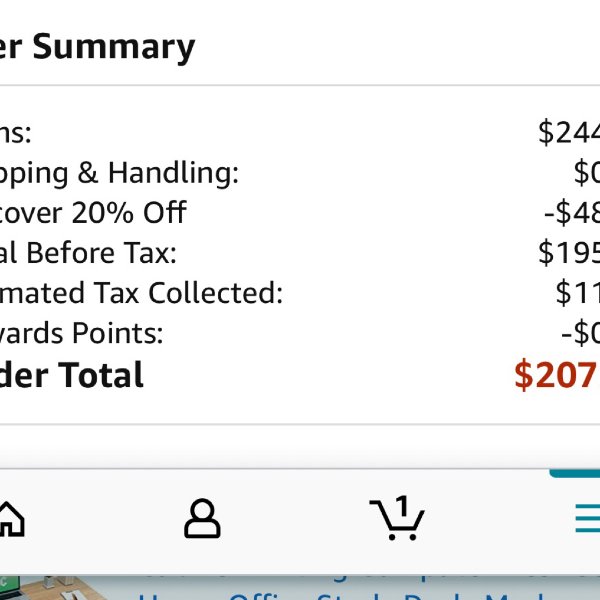Click the Estimated Tax Collected label
600x600 pixels.
click(x=141, y=293)
